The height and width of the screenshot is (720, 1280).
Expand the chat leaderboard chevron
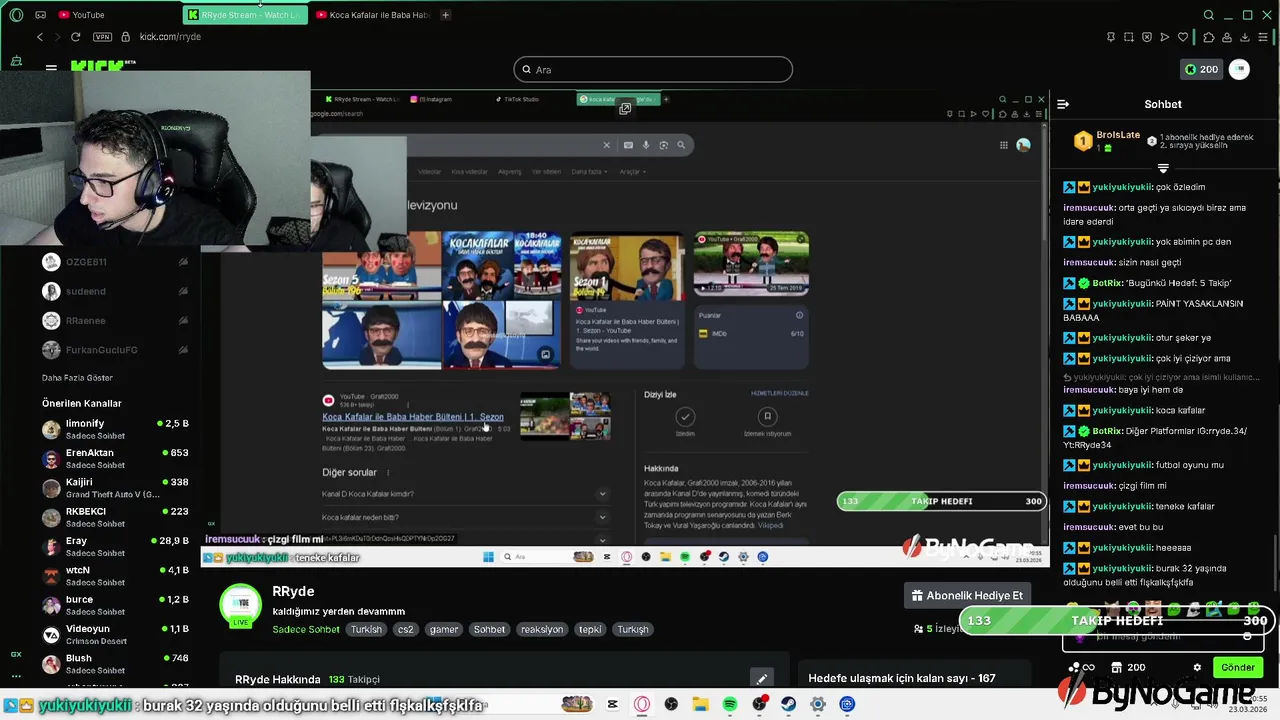coord(1163,168)
